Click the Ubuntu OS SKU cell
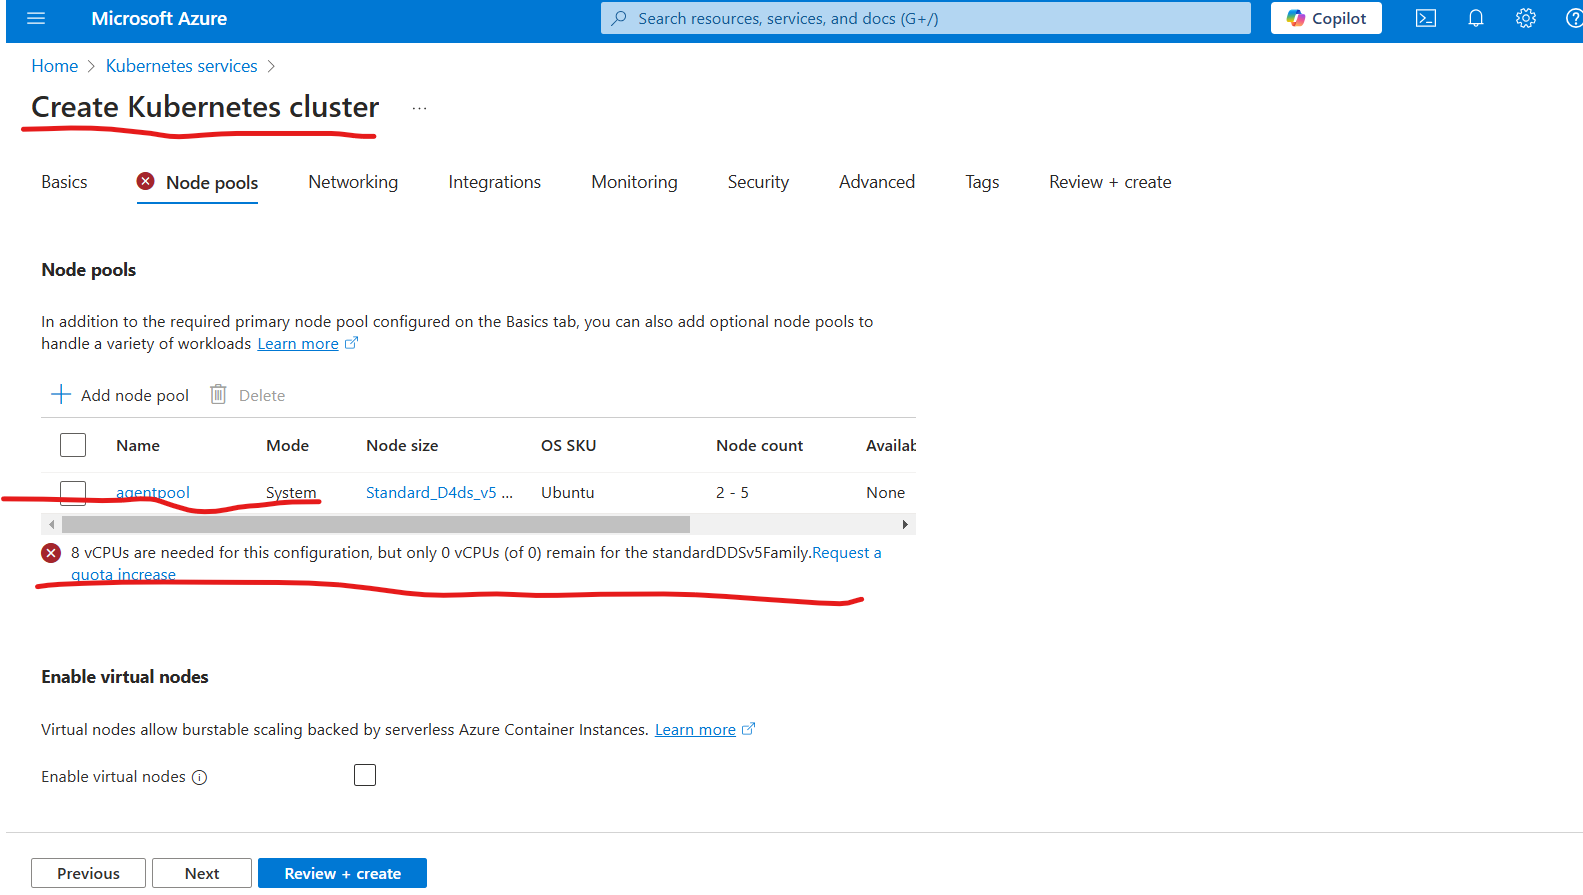 coord(568,492)
